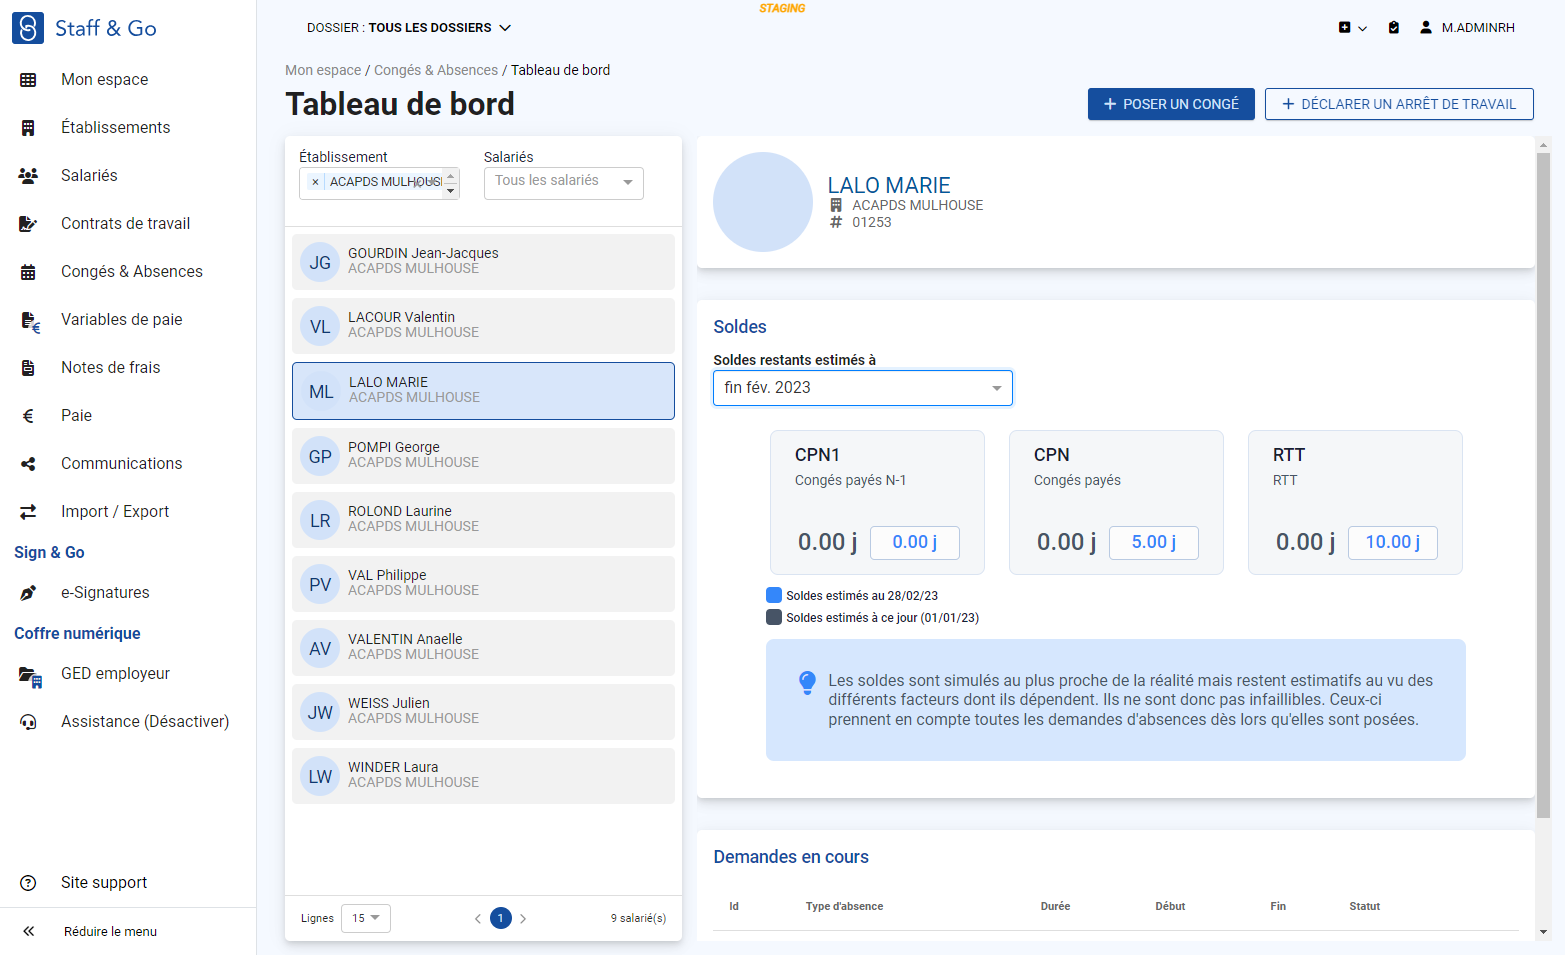Click POSER UN CONGÉ button

1171,104
